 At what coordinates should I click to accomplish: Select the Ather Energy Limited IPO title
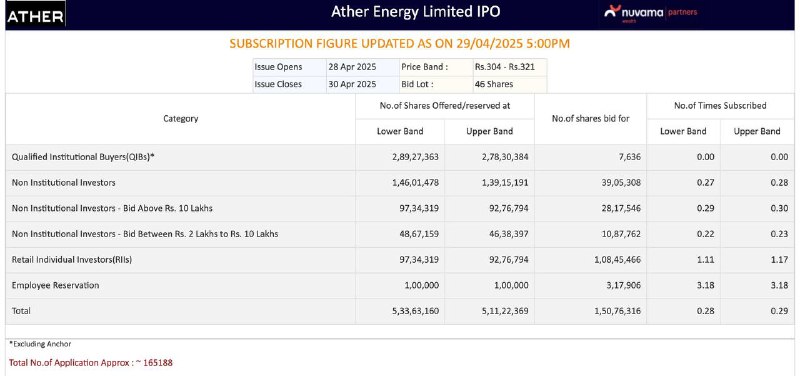(x=415, y=12)
